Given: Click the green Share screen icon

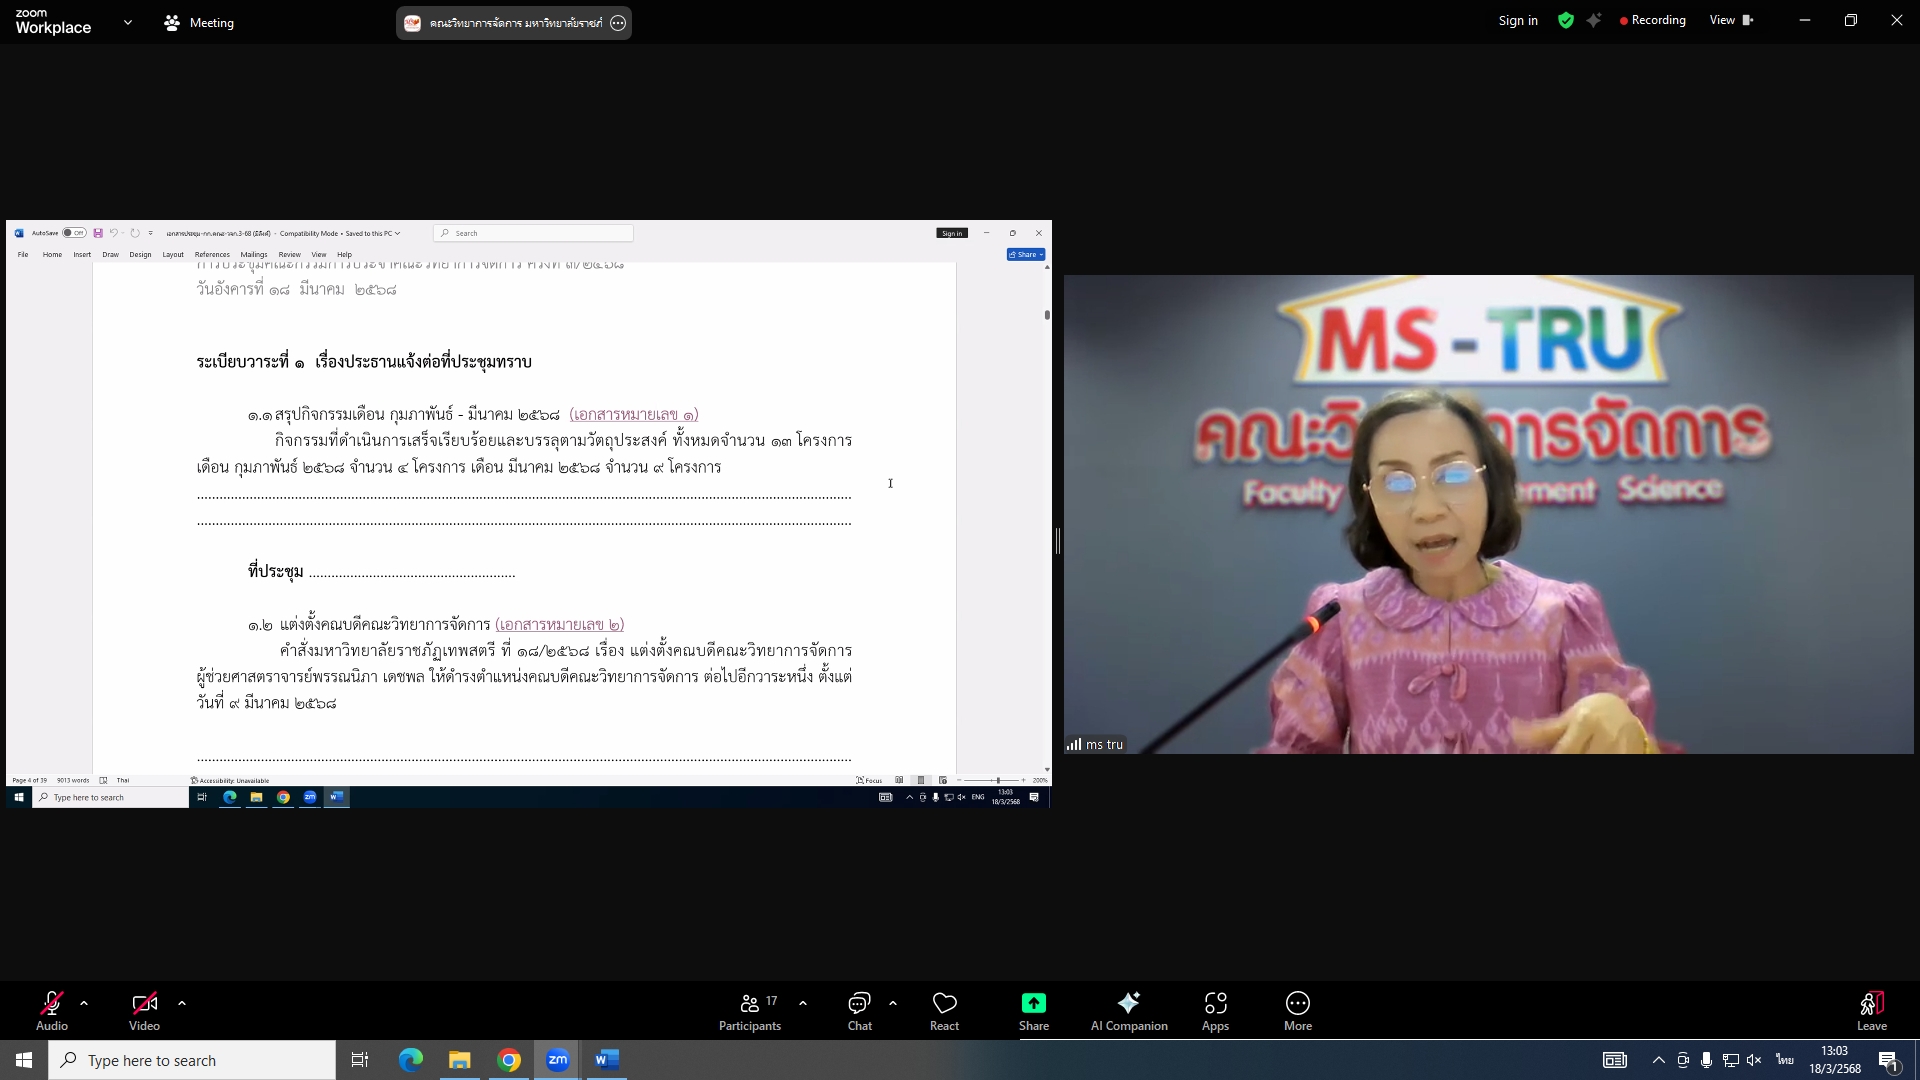Looking at the screenshot, I should [1033, 1003].
